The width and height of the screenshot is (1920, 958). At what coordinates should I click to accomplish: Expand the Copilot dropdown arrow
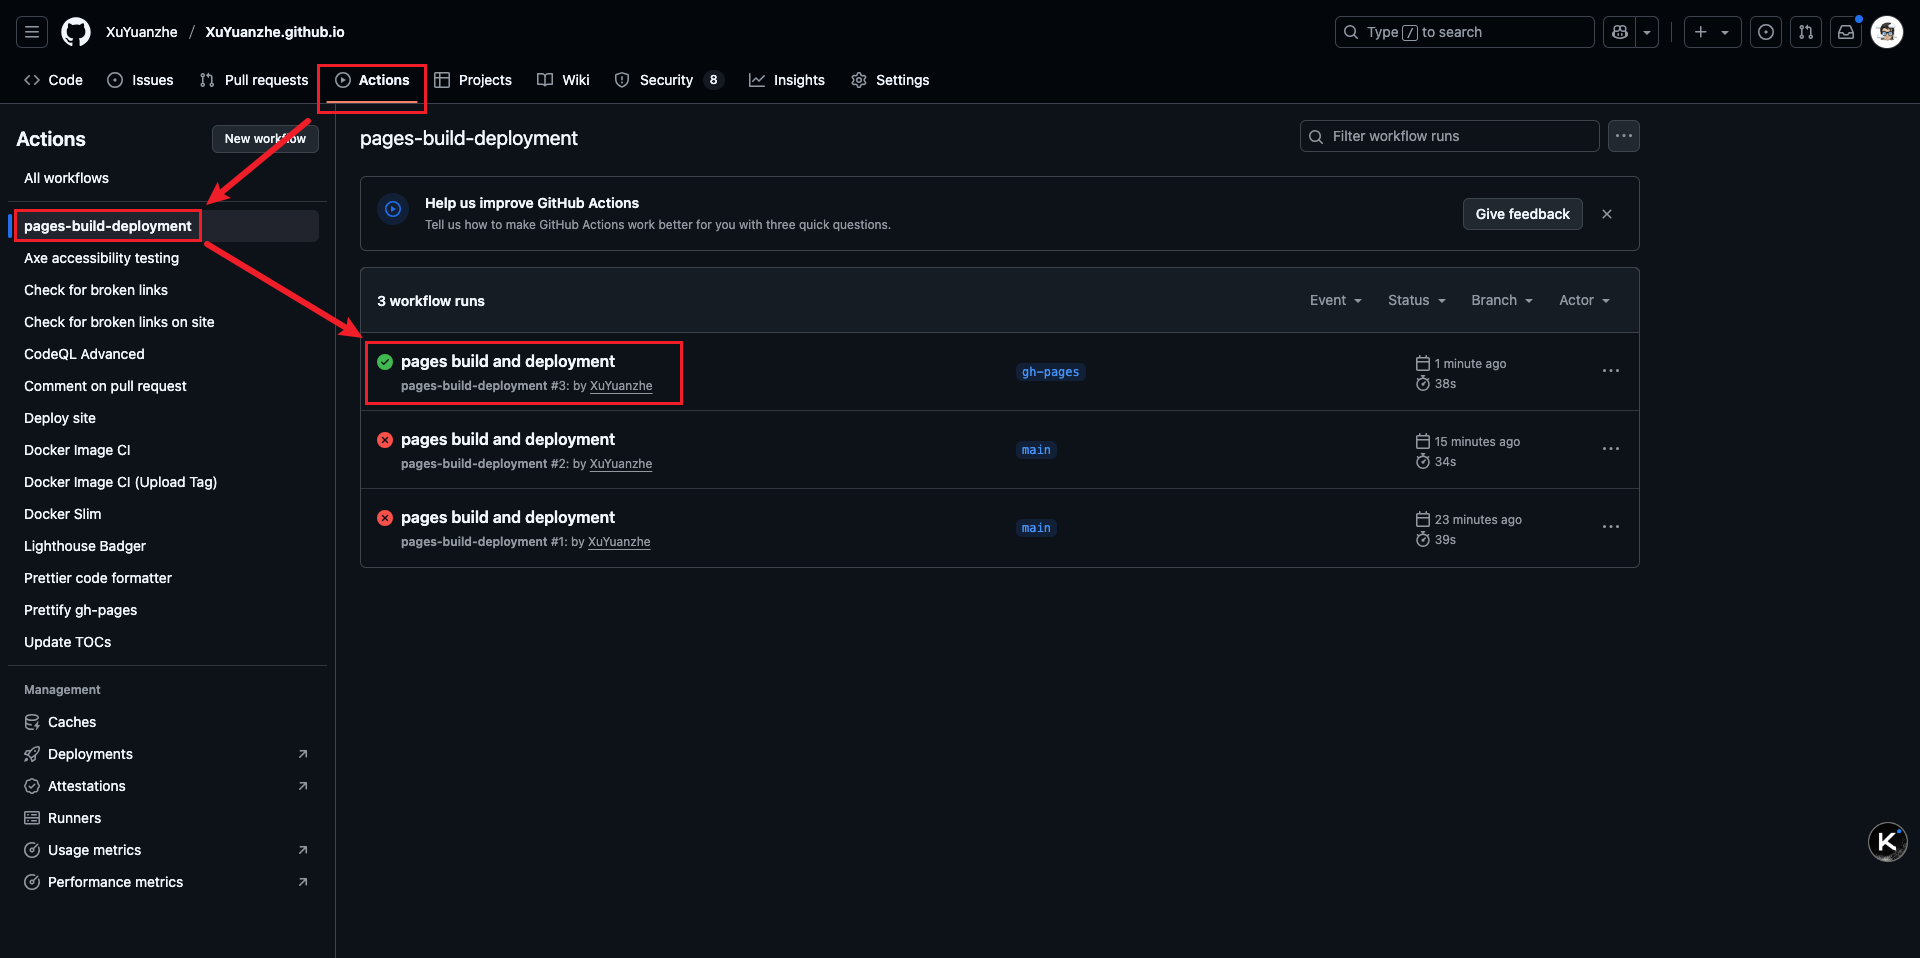pyautogui.click(x=1647, y=32)
